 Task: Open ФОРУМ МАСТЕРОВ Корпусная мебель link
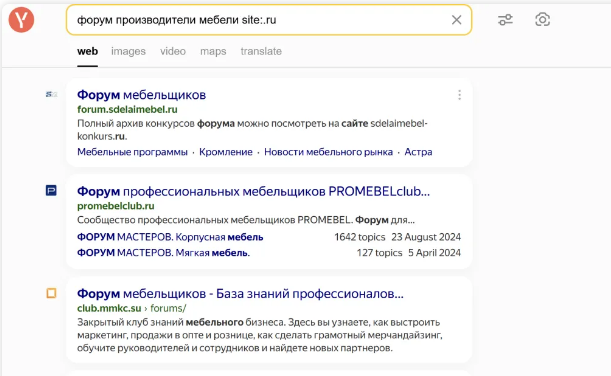click(170, 237)
